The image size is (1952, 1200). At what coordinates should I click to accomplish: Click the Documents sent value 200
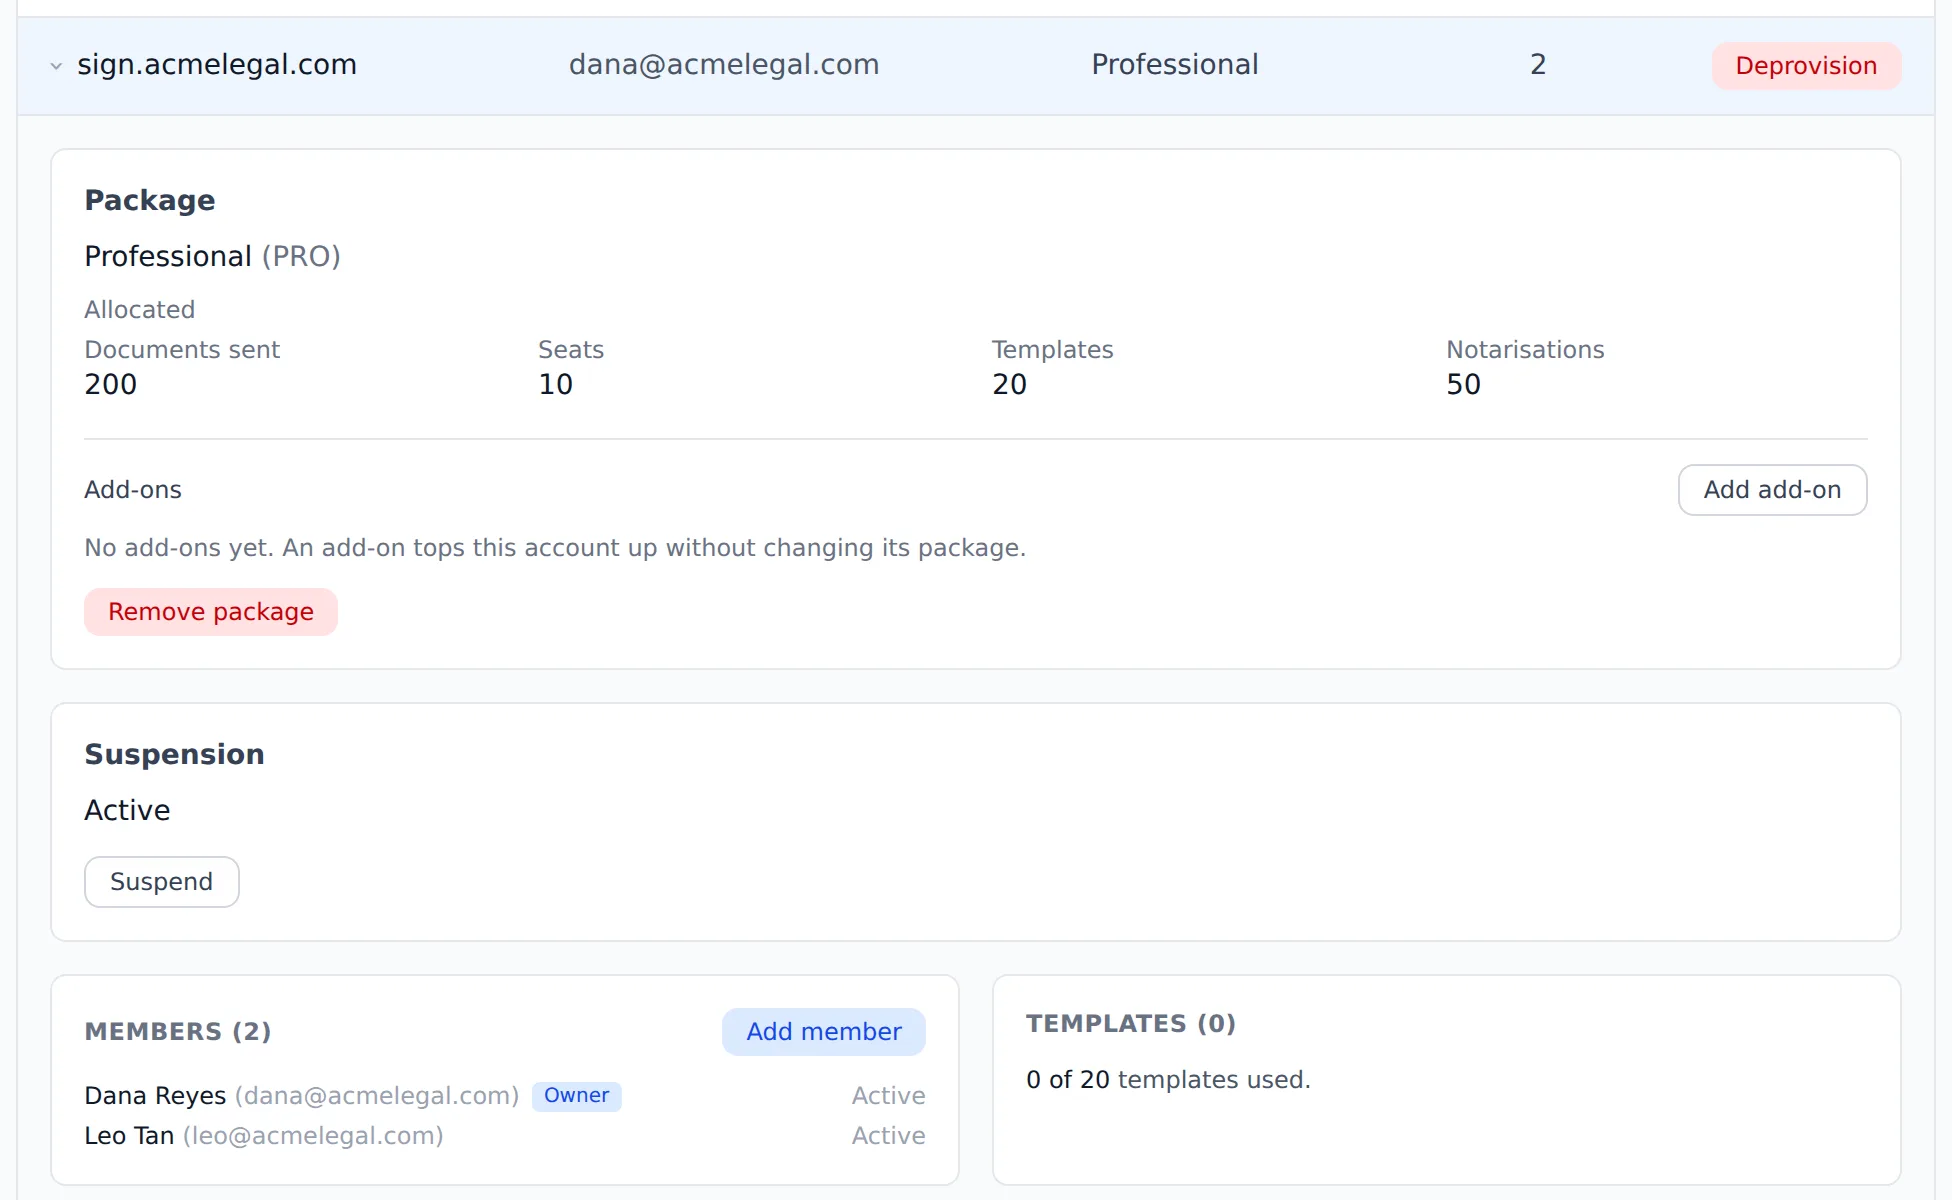point(111,384)
